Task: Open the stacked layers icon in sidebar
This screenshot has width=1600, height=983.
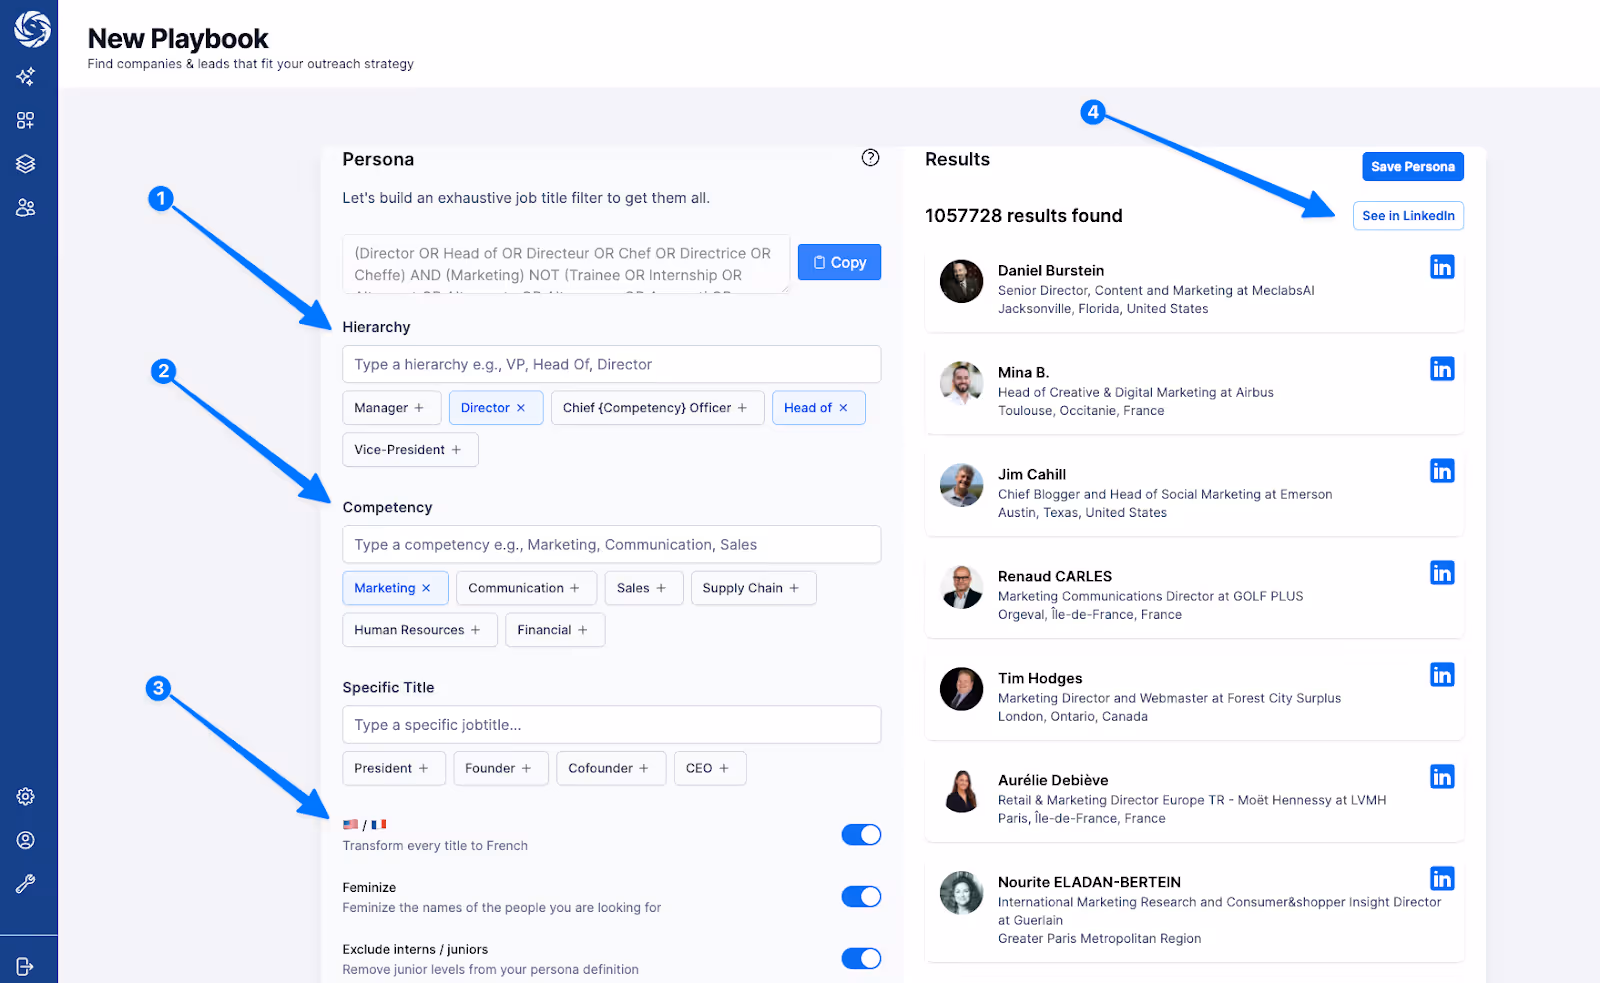Action: coord(26,164)
